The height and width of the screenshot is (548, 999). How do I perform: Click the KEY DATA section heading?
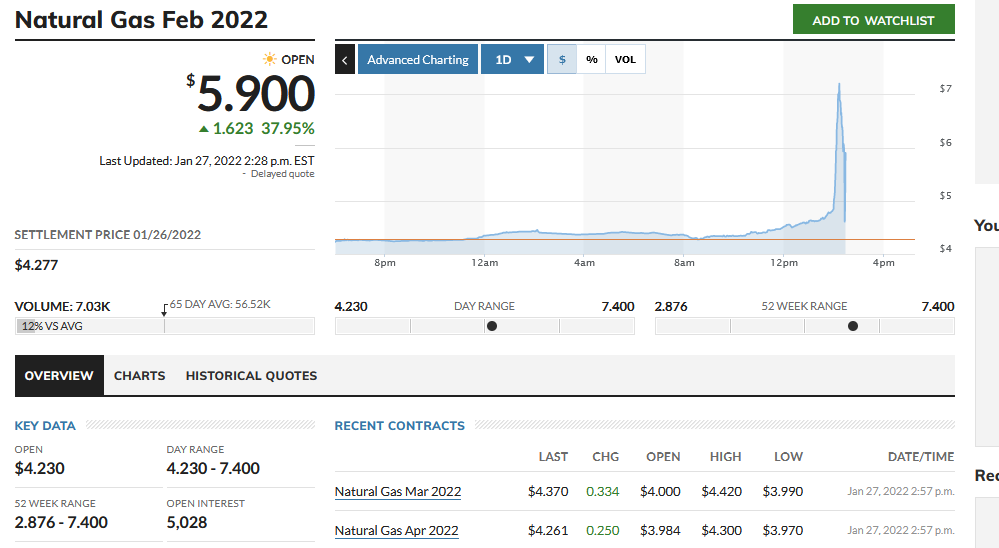tap(45, 426)
